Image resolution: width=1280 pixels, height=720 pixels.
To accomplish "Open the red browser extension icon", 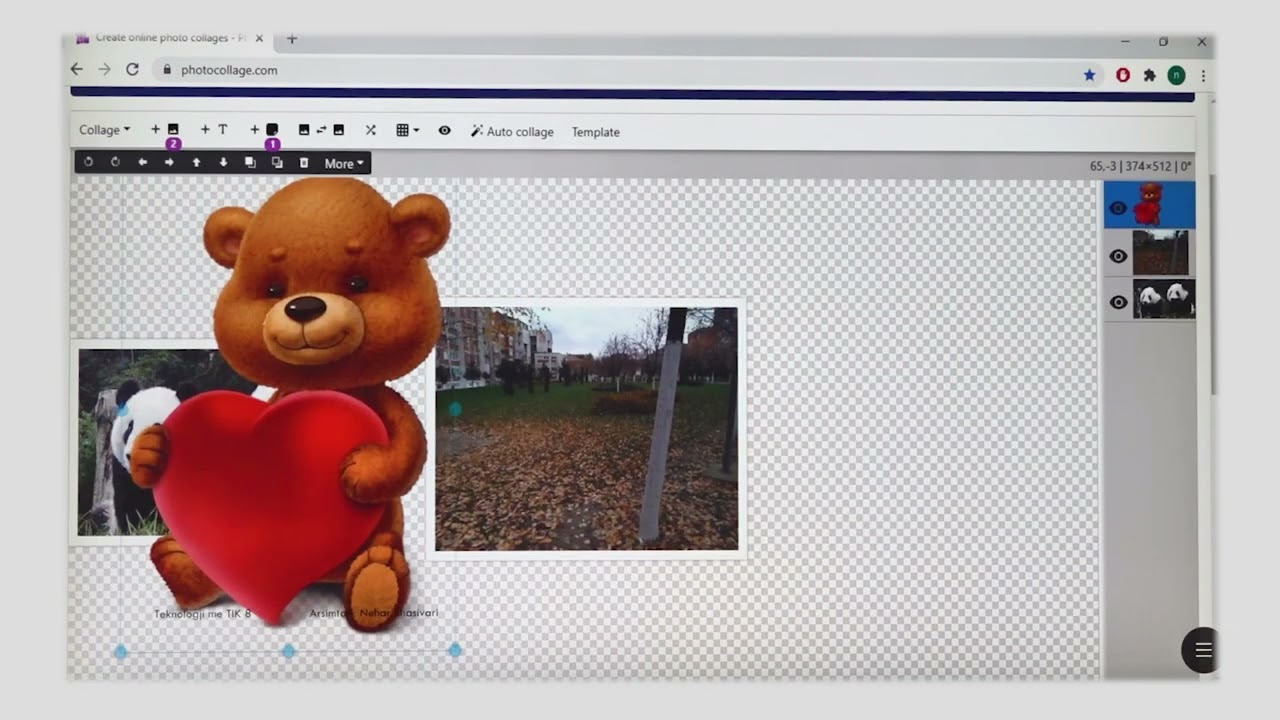I will (x=1123, y=75).
